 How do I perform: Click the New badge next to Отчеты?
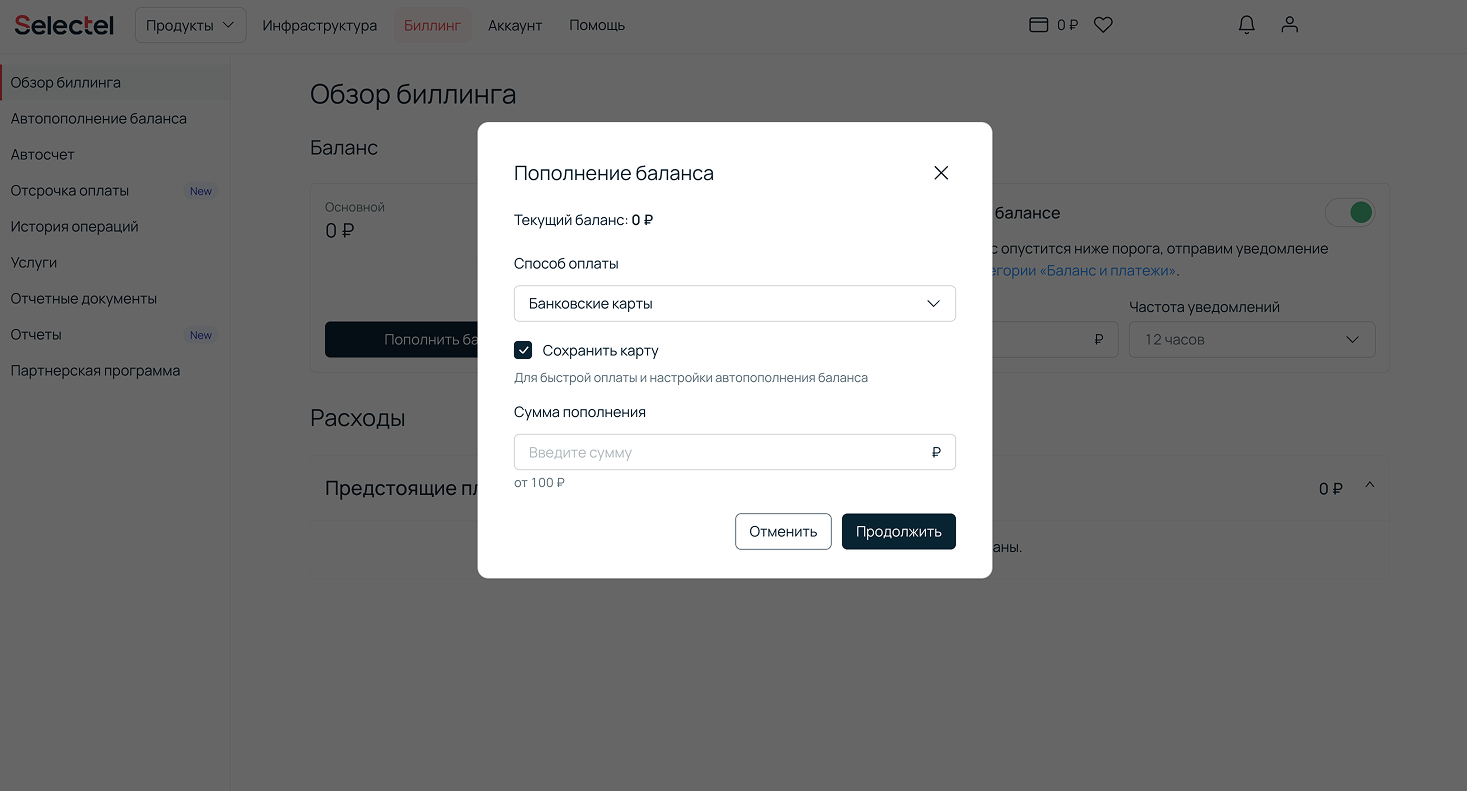201,335
